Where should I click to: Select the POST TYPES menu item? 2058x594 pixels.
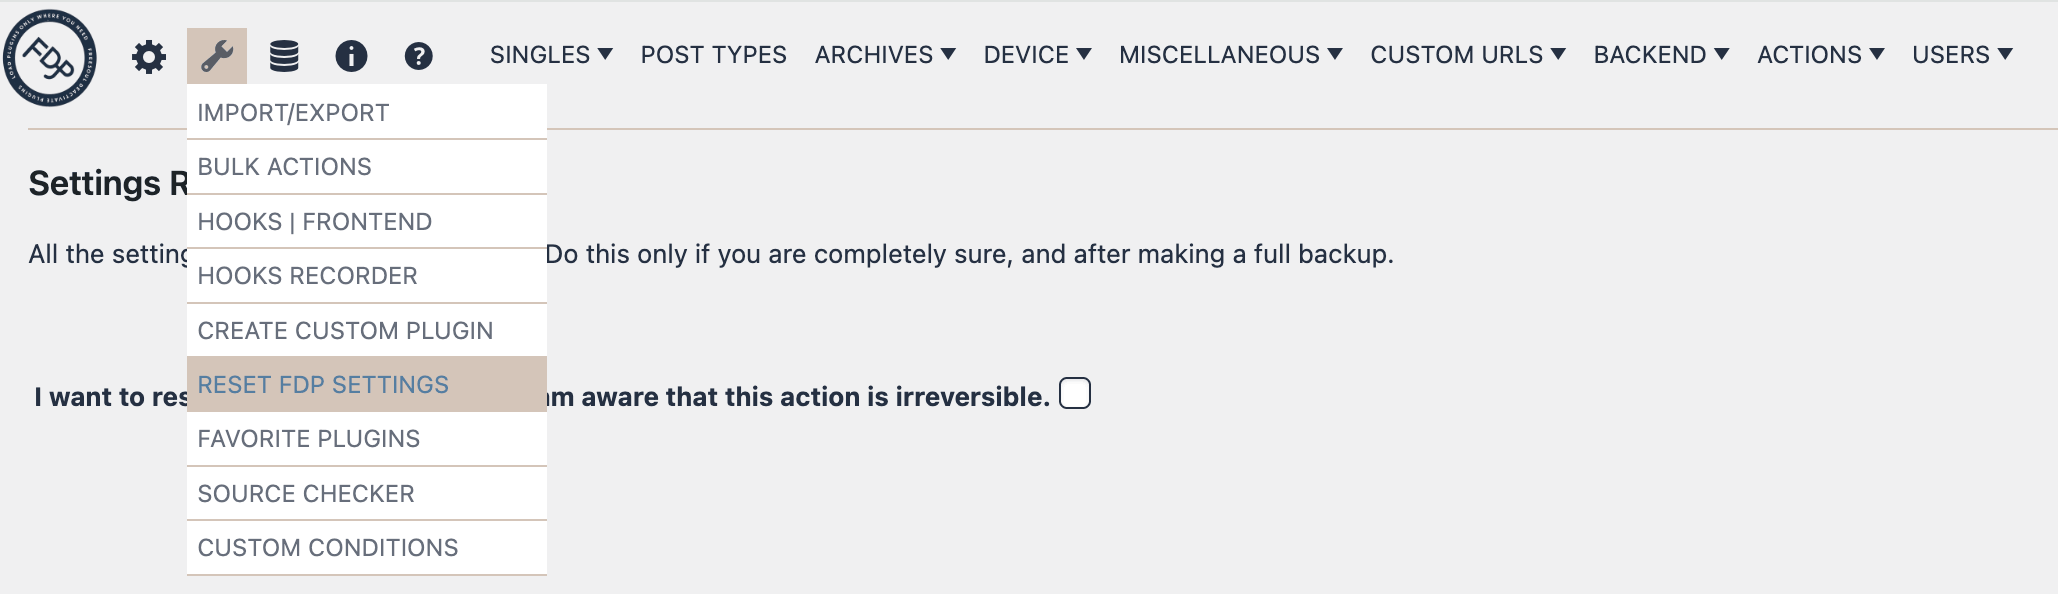714,55
